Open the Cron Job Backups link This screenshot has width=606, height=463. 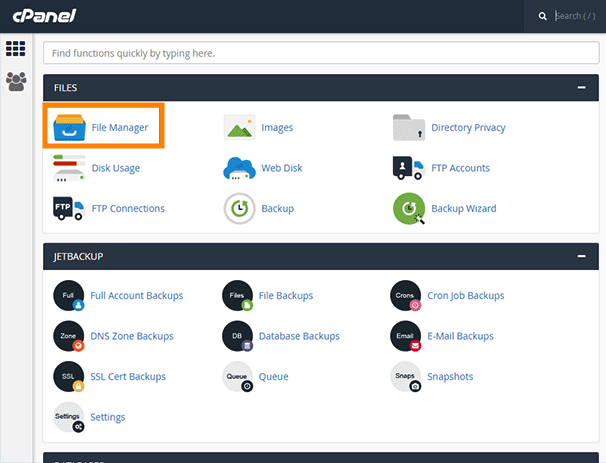click(467, 296)
